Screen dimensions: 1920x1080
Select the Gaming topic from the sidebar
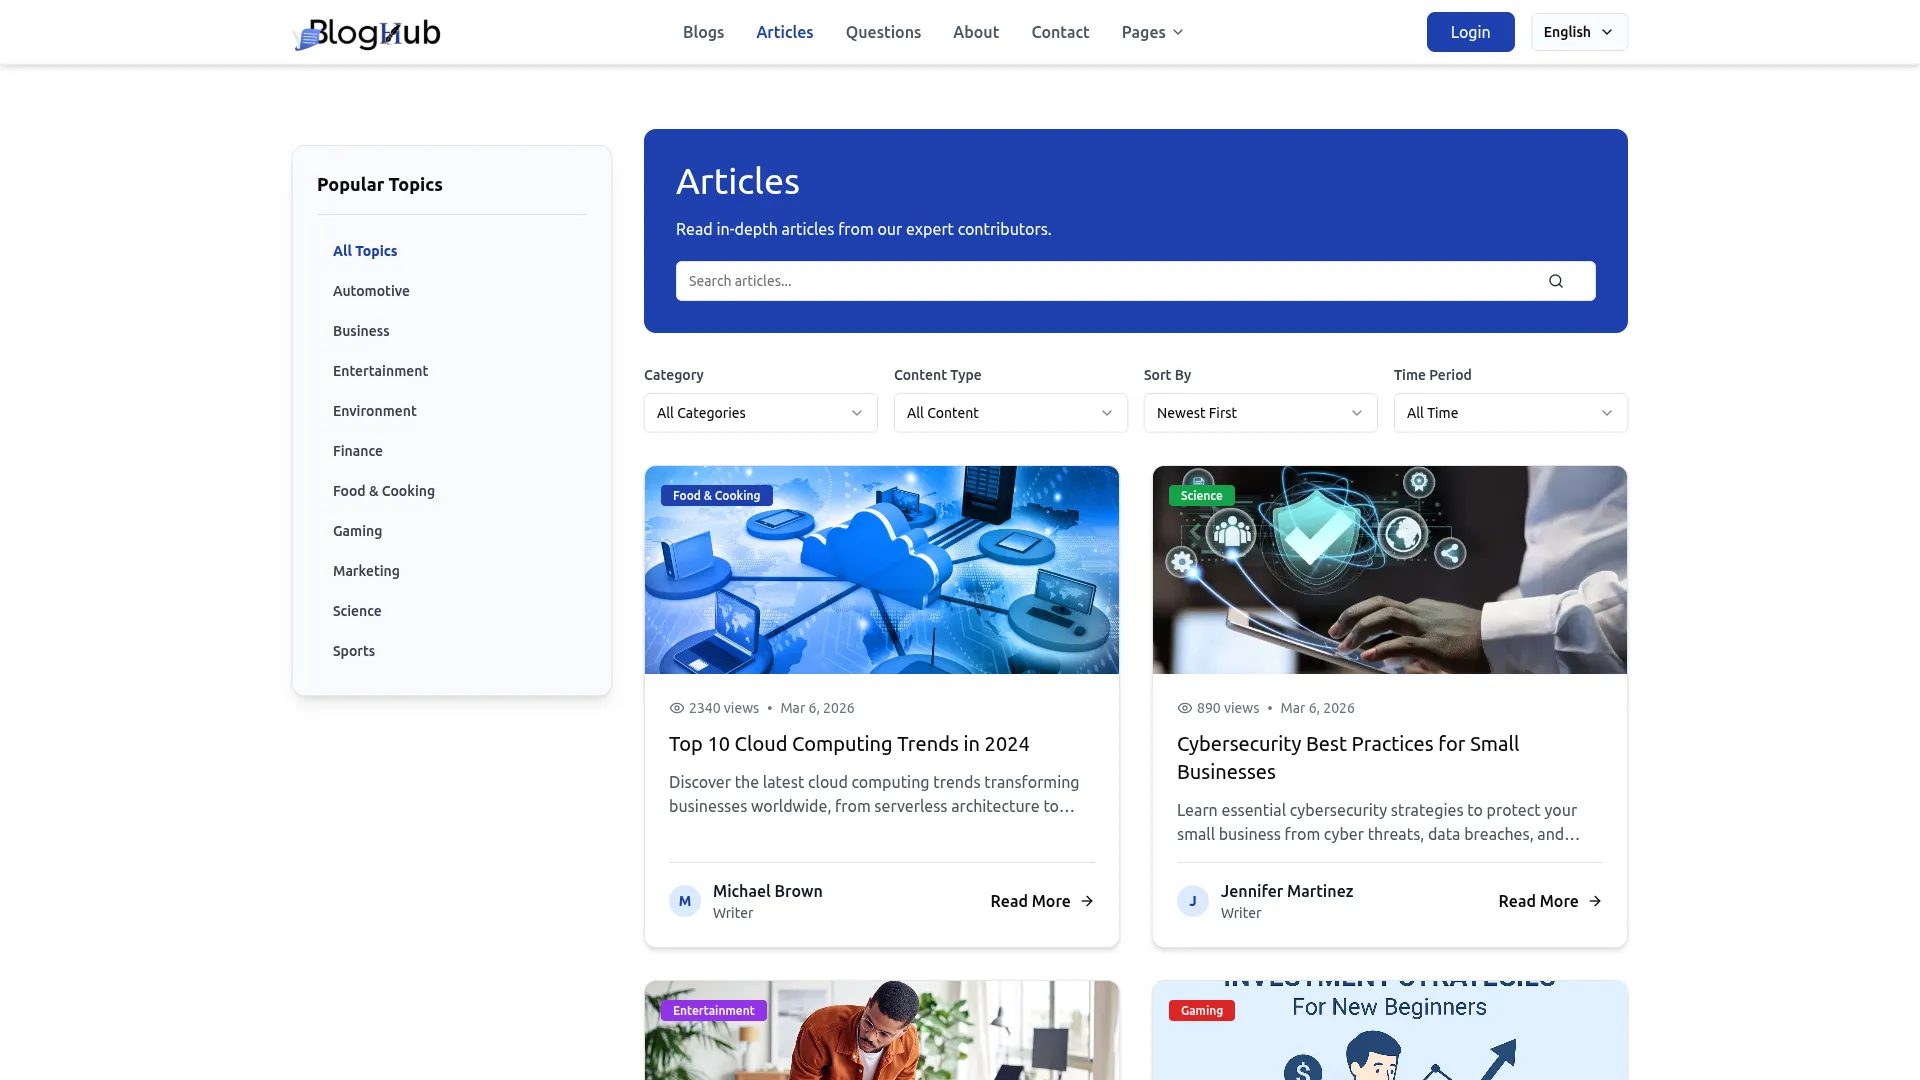pyautogui.click(x=357, y=531)
